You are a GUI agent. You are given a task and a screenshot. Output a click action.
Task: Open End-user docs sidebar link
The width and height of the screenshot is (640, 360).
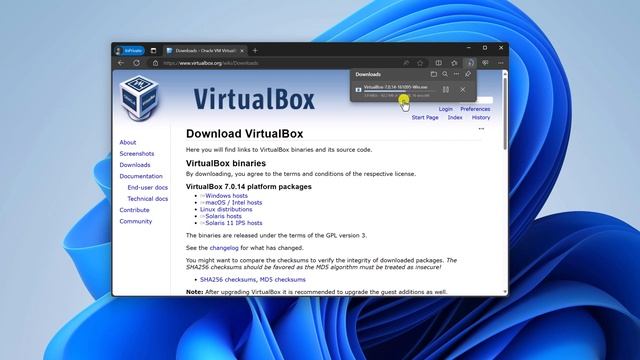(147, 188)
